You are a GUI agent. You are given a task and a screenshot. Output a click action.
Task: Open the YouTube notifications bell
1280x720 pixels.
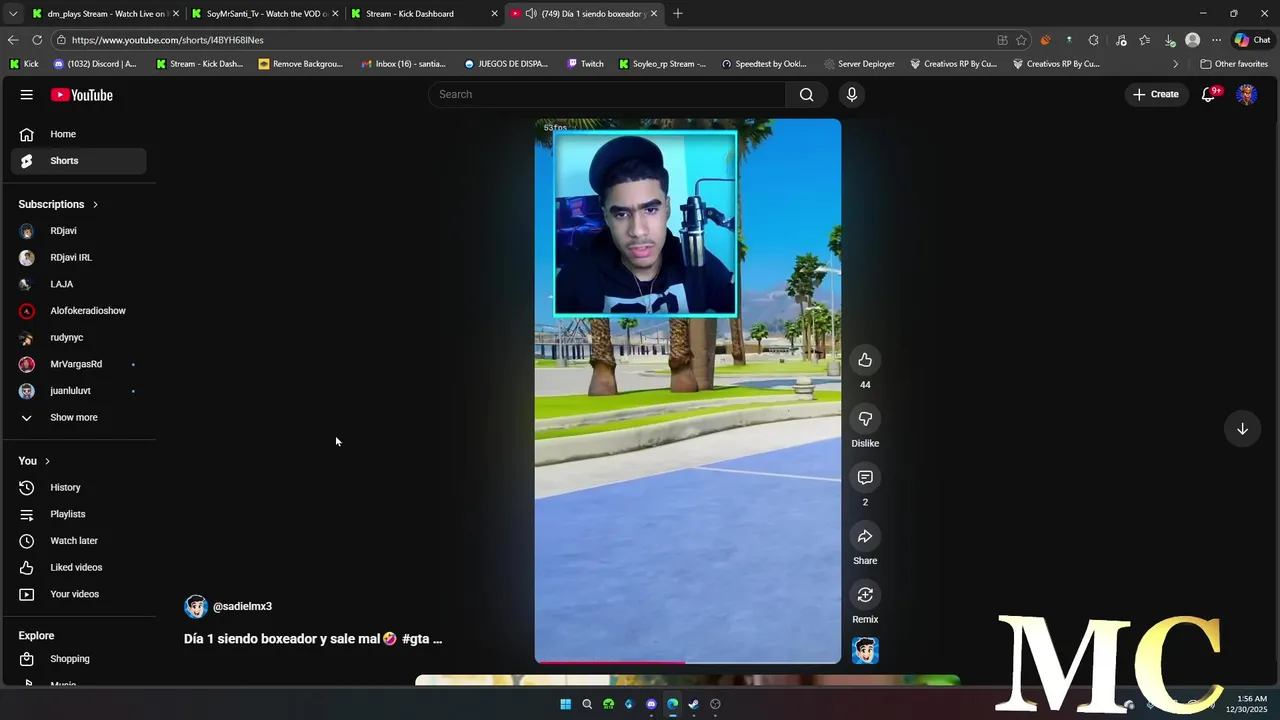[x=1208, y=94]
